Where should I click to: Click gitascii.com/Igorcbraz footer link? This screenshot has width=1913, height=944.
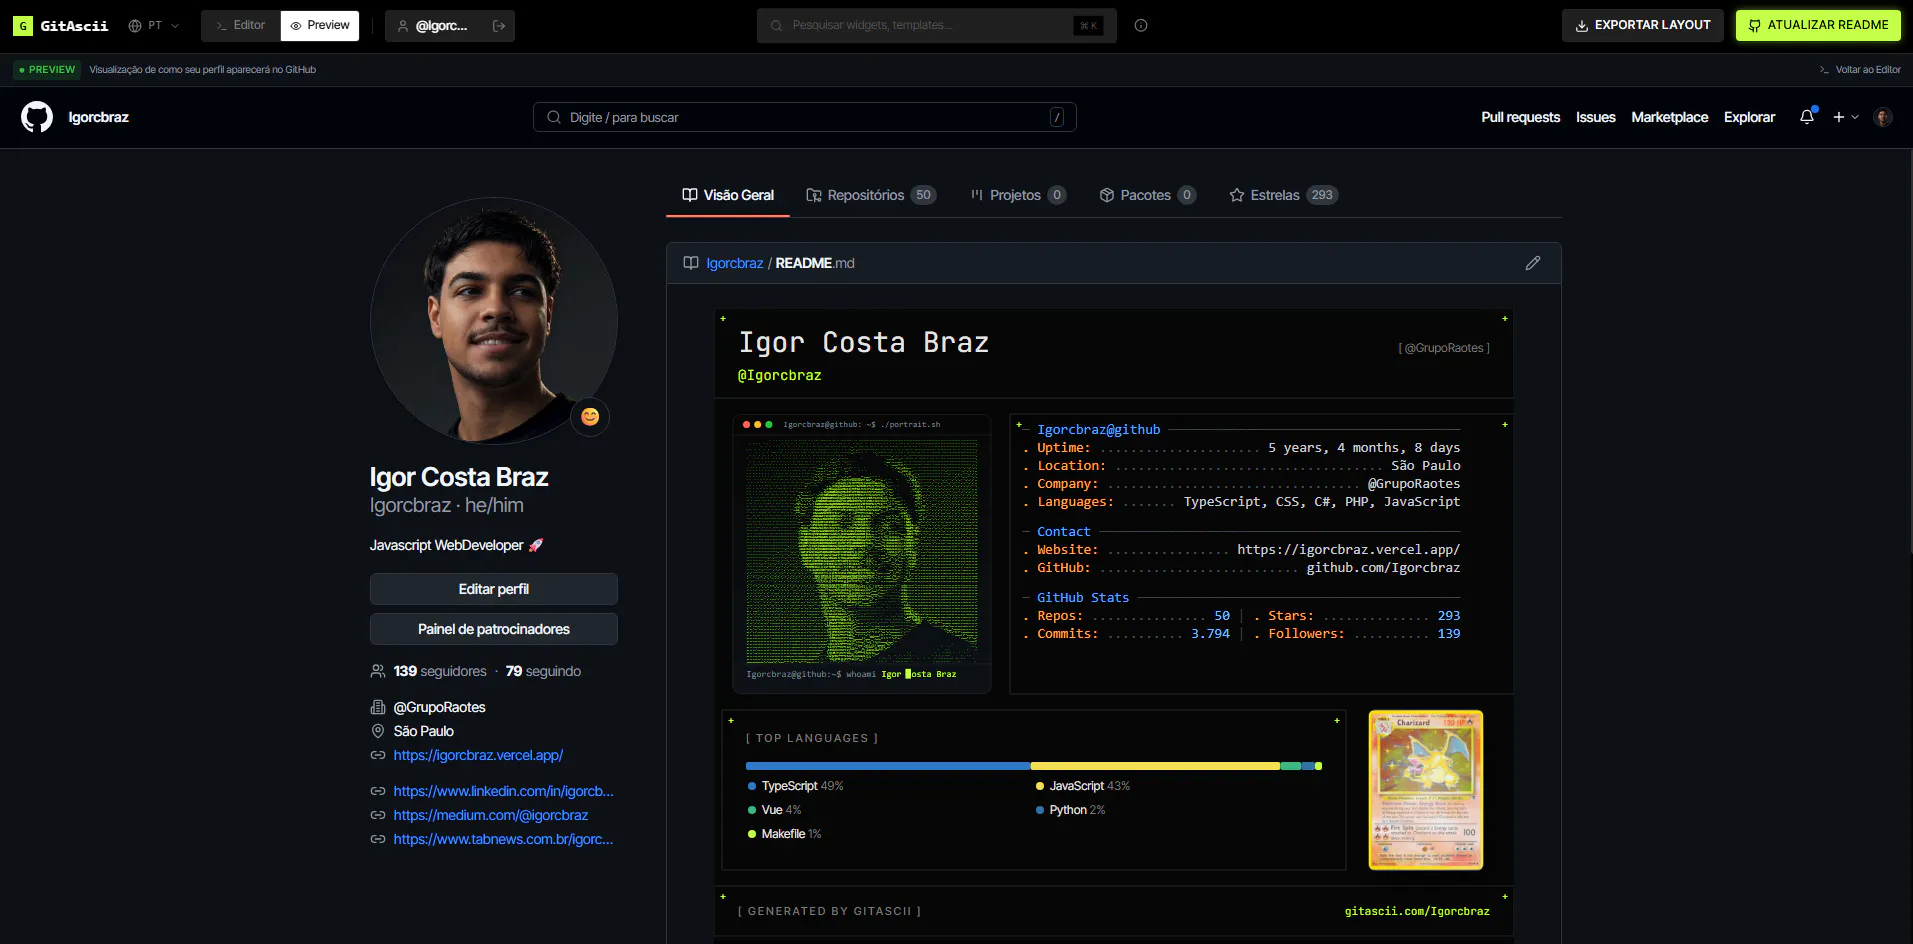point(1417,911)
